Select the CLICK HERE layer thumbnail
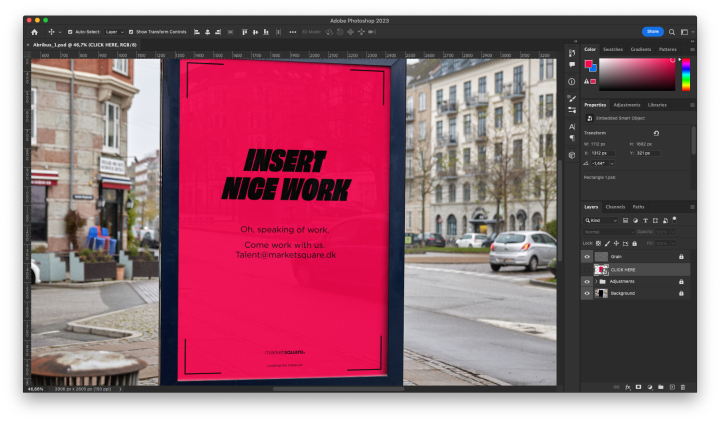The width and height of the screenshot is (720, 423). (x=601, y=270)
